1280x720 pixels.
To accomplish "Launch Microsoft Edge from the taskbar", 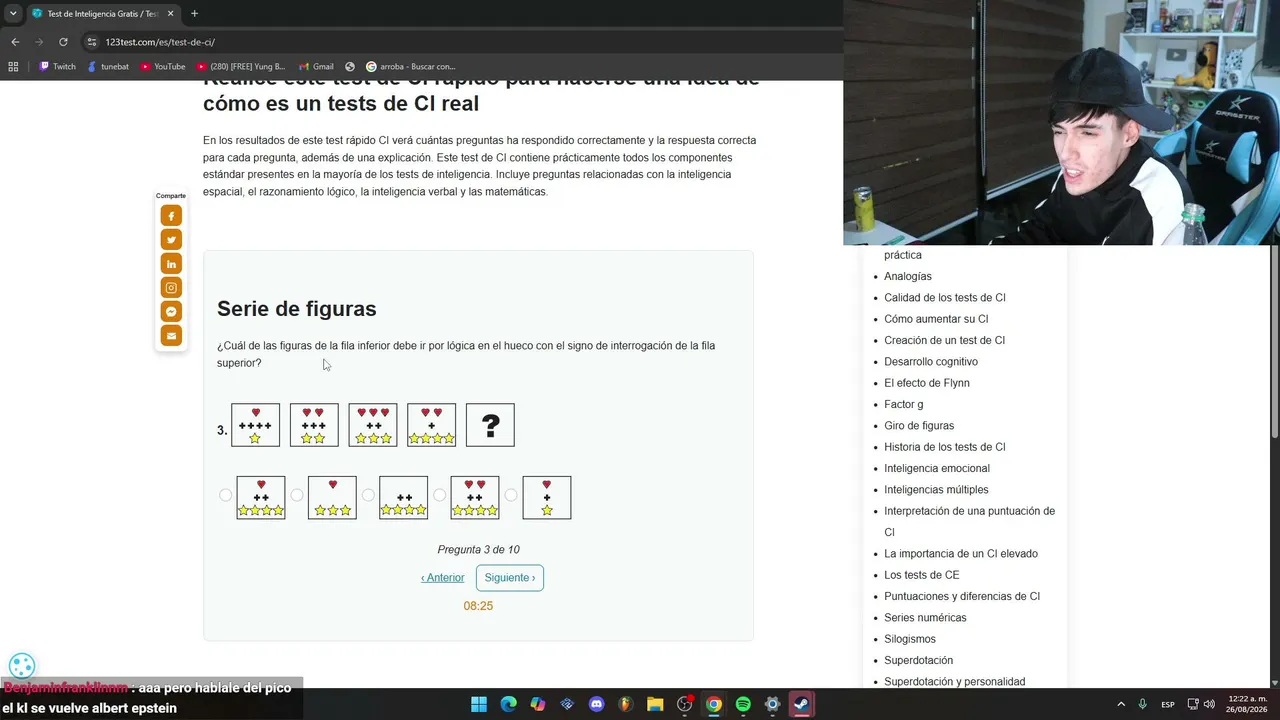I will click(508, 704).
